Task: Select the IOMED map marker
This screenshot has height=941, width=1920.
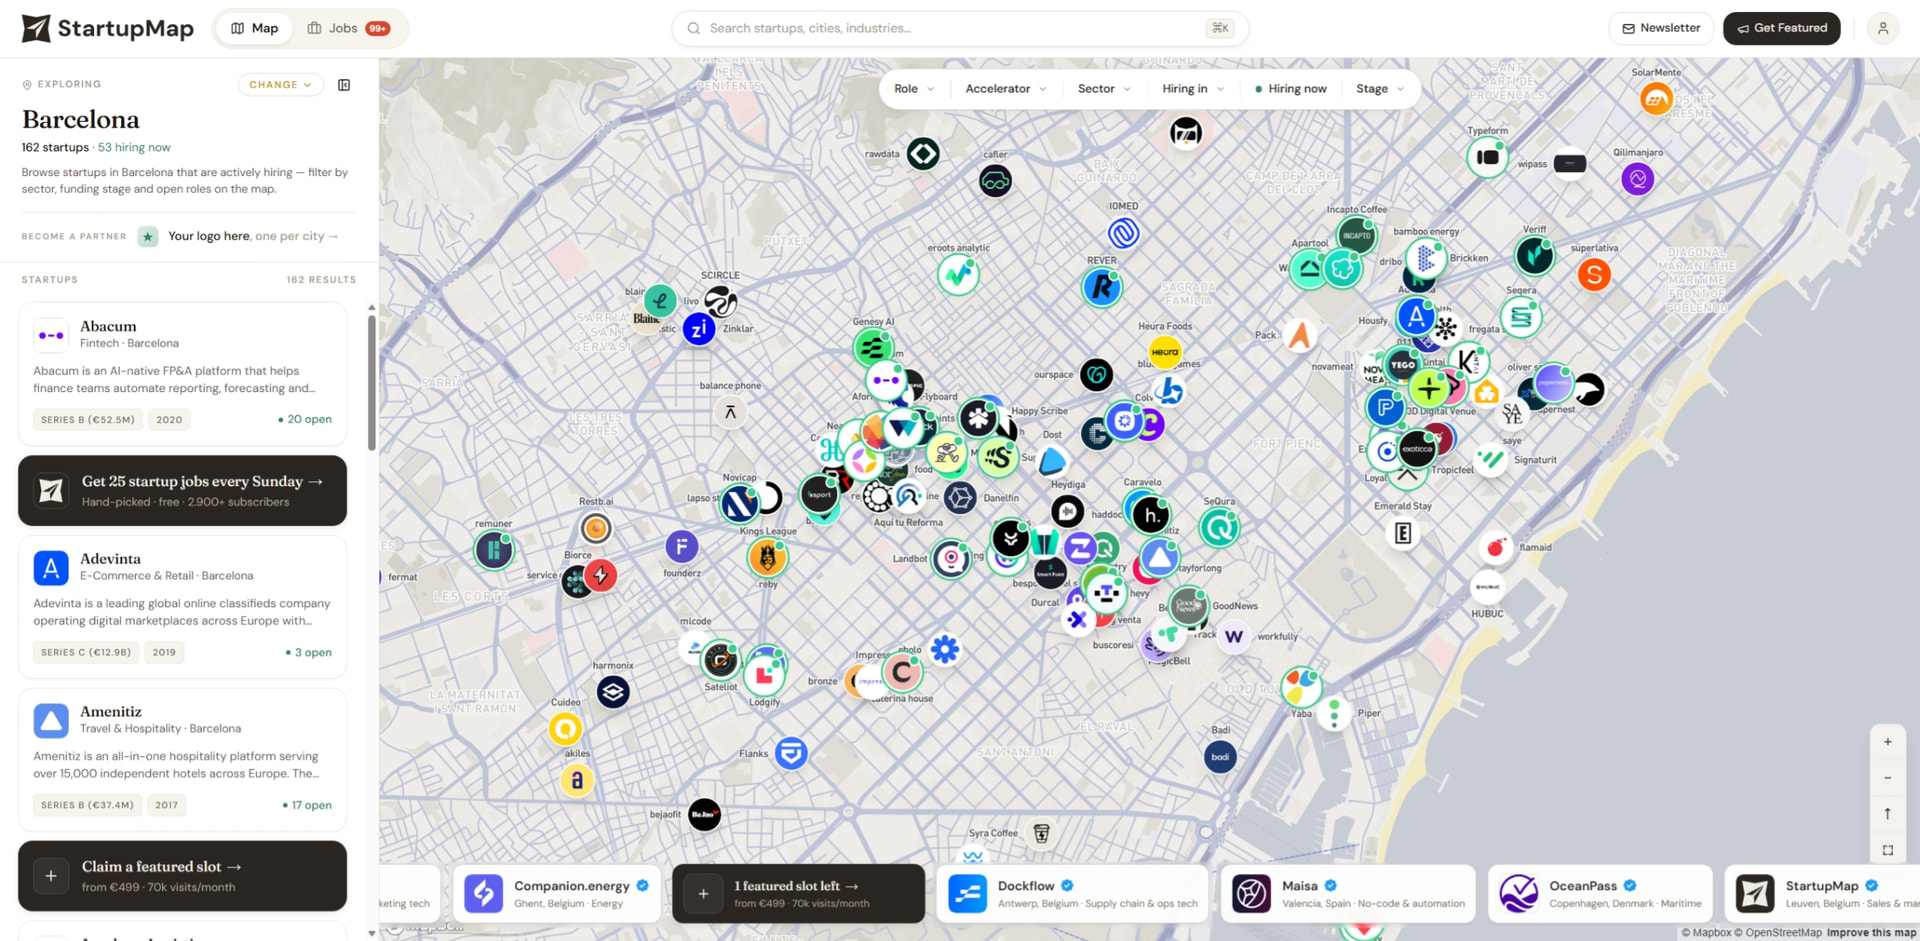Action: pos(1124,233)
